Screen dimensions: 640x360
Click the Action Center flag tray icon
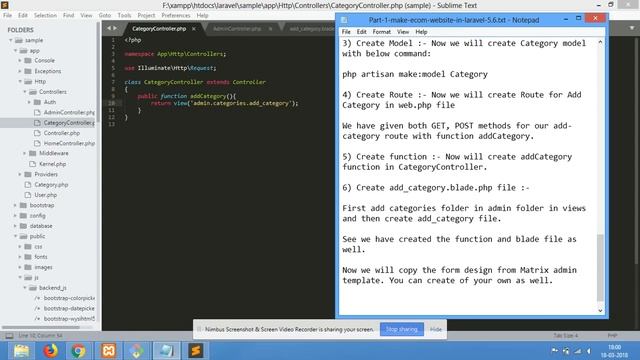coord(554,351)
